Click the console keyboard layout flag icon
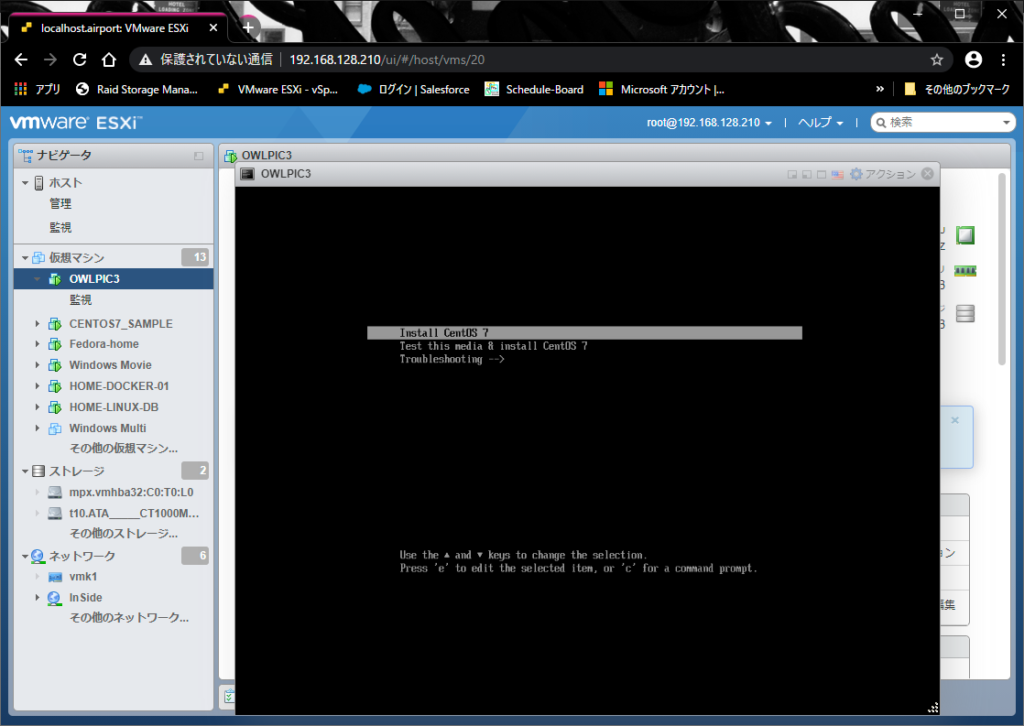 point(837,174)
